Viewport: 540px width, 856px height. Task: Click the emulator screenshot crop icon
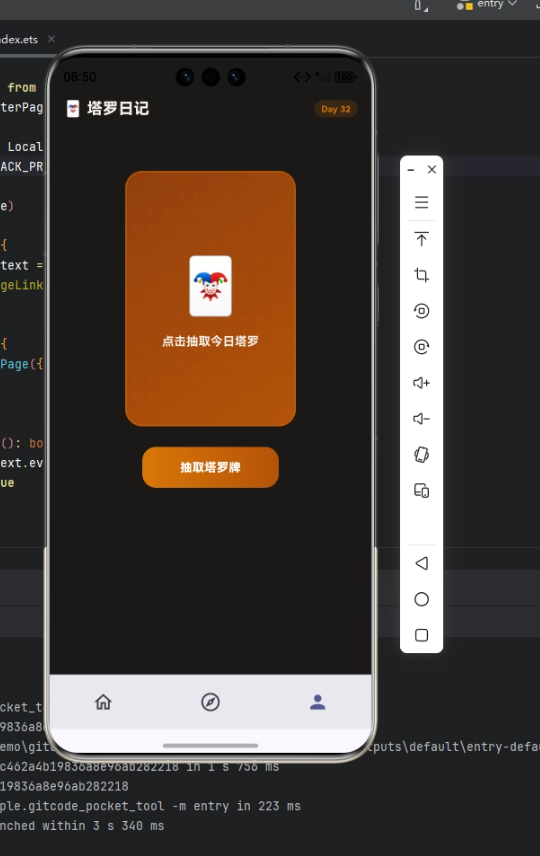point(422,275)
